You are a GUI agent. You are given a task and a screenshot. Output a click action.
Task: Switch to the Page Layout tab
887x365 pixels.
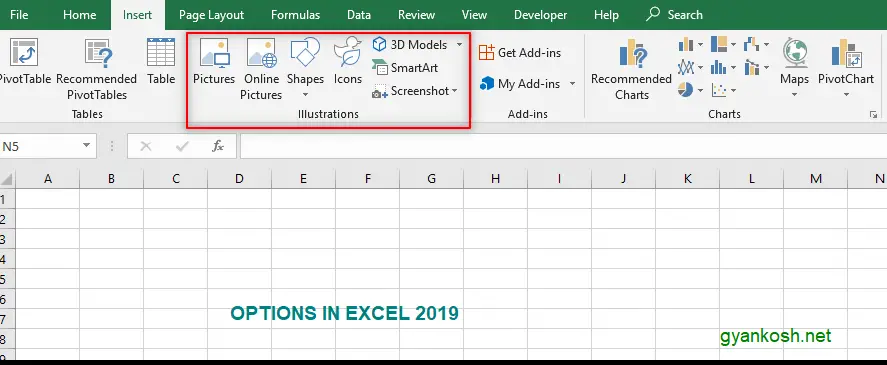point(211,15)
